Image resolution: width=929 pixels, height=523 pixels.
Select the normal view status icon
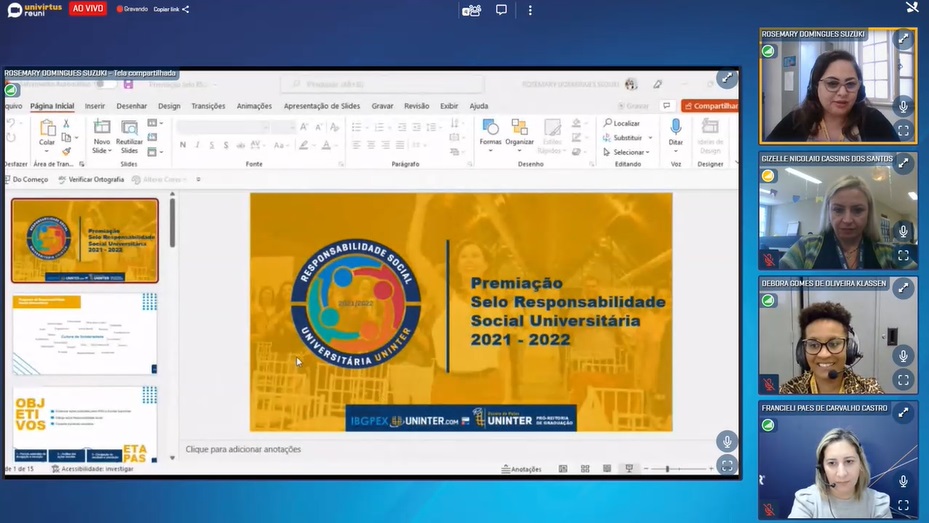[563, 469]
